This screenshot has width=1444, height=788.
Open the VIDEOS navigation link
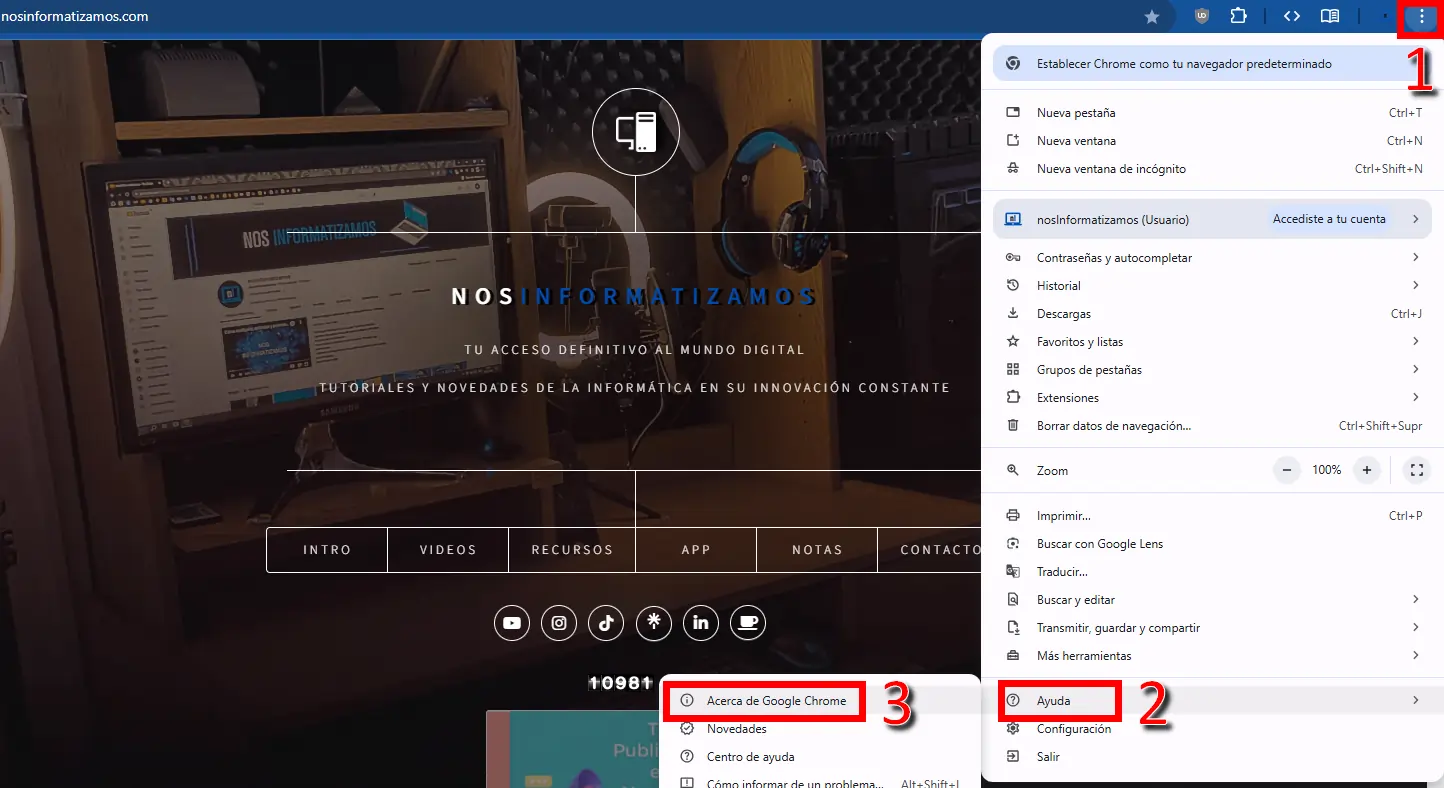click(x=448, y=550)
